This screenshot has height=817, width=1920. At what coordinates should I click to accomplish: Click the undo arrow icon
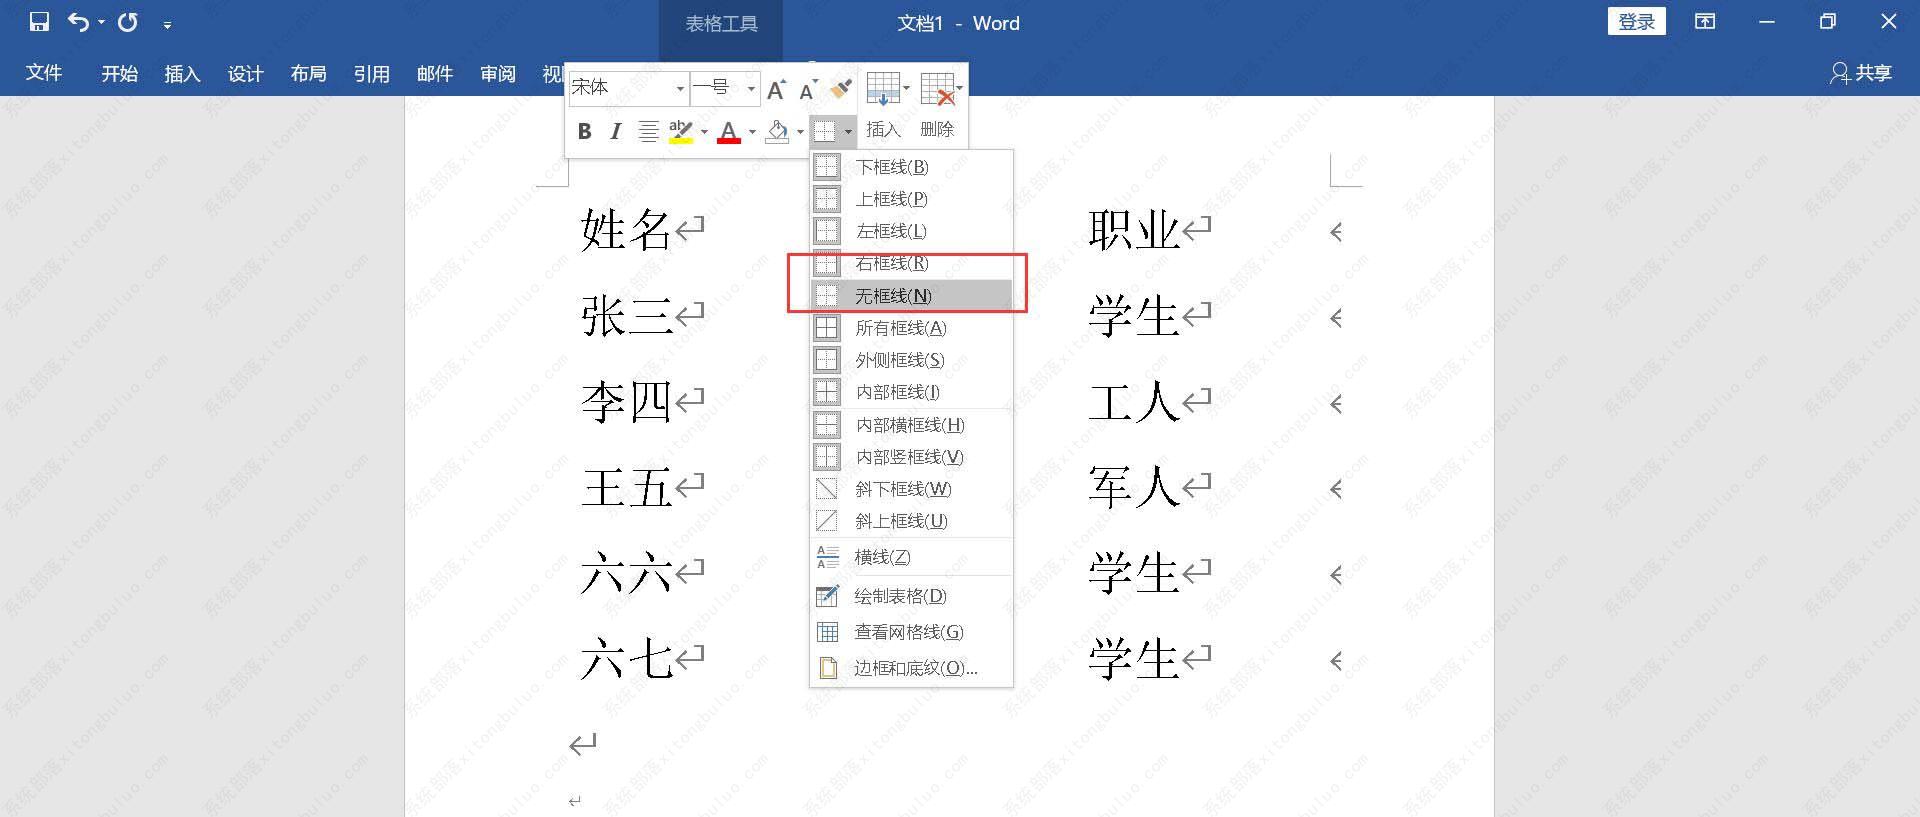[78, 22]
